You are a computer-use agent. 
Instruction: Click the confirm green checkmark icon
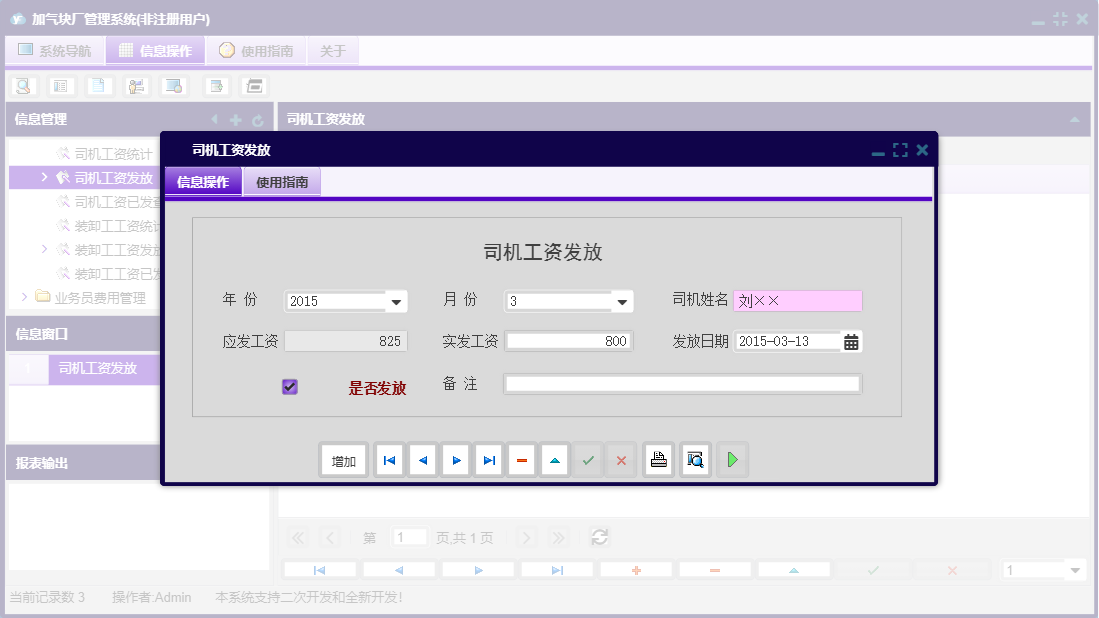pyautogui.click(x=588, y=459)
